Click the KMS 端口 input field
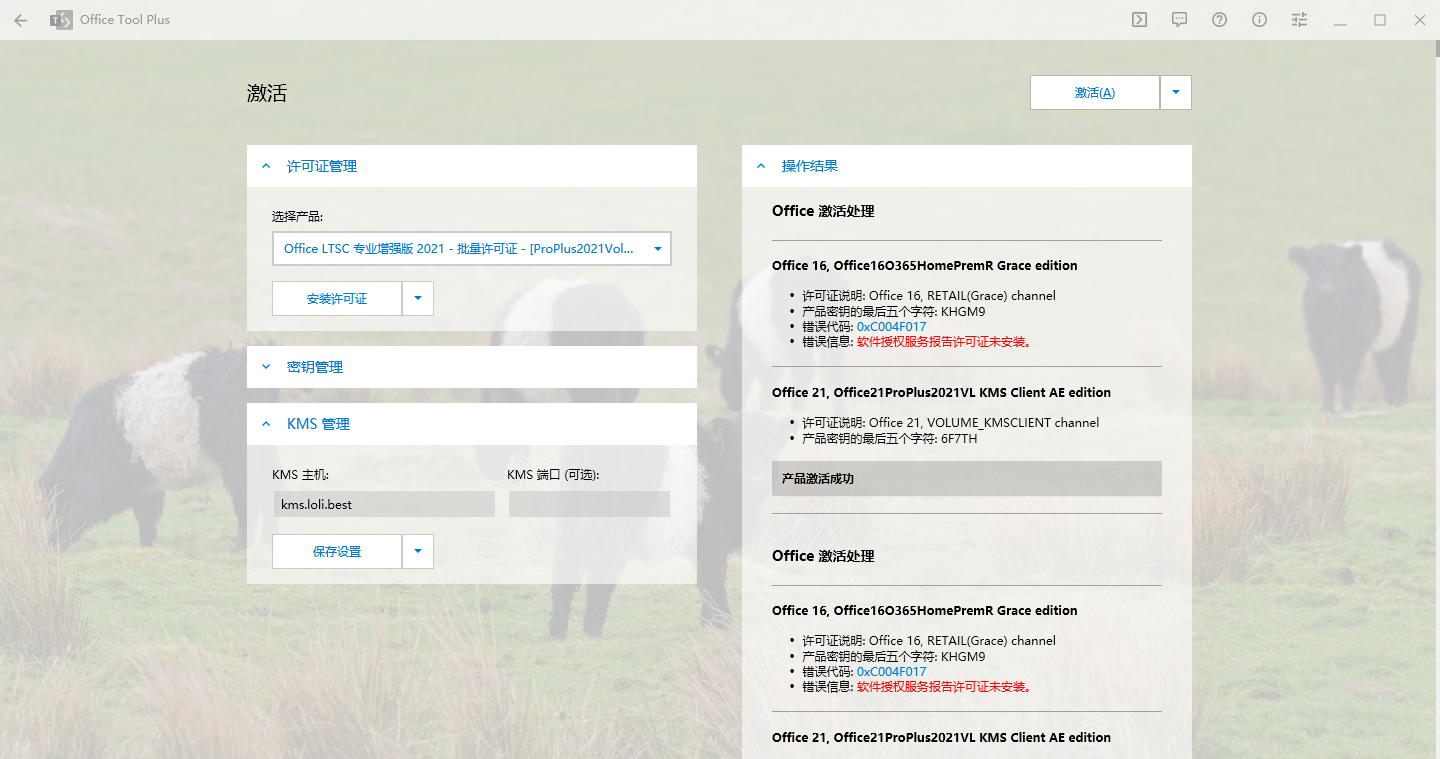The image size is (1440, 759). (x=589, y=504)
